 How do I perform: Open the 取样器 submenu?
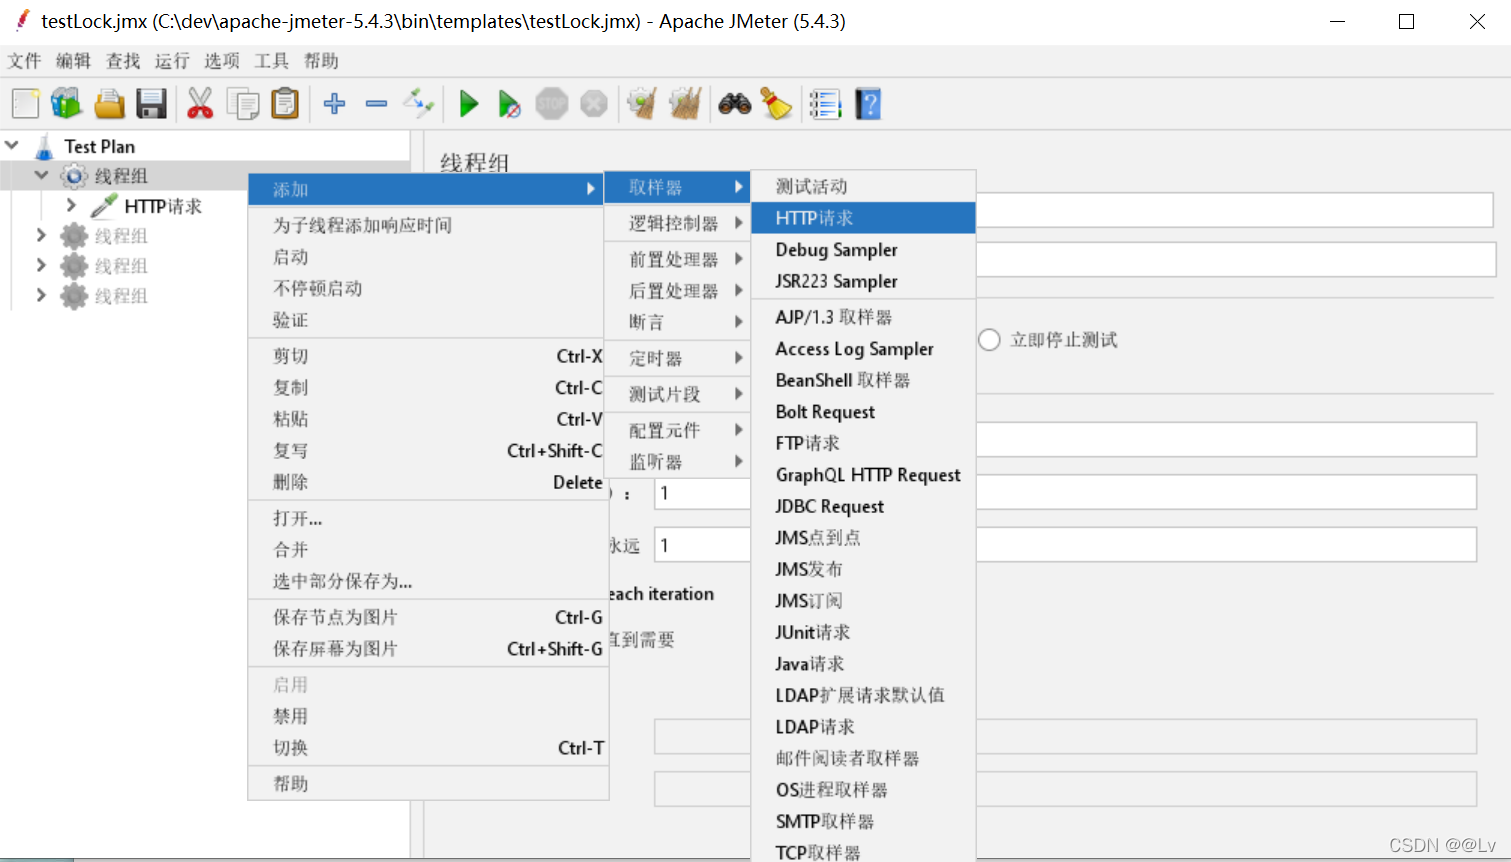677,187
